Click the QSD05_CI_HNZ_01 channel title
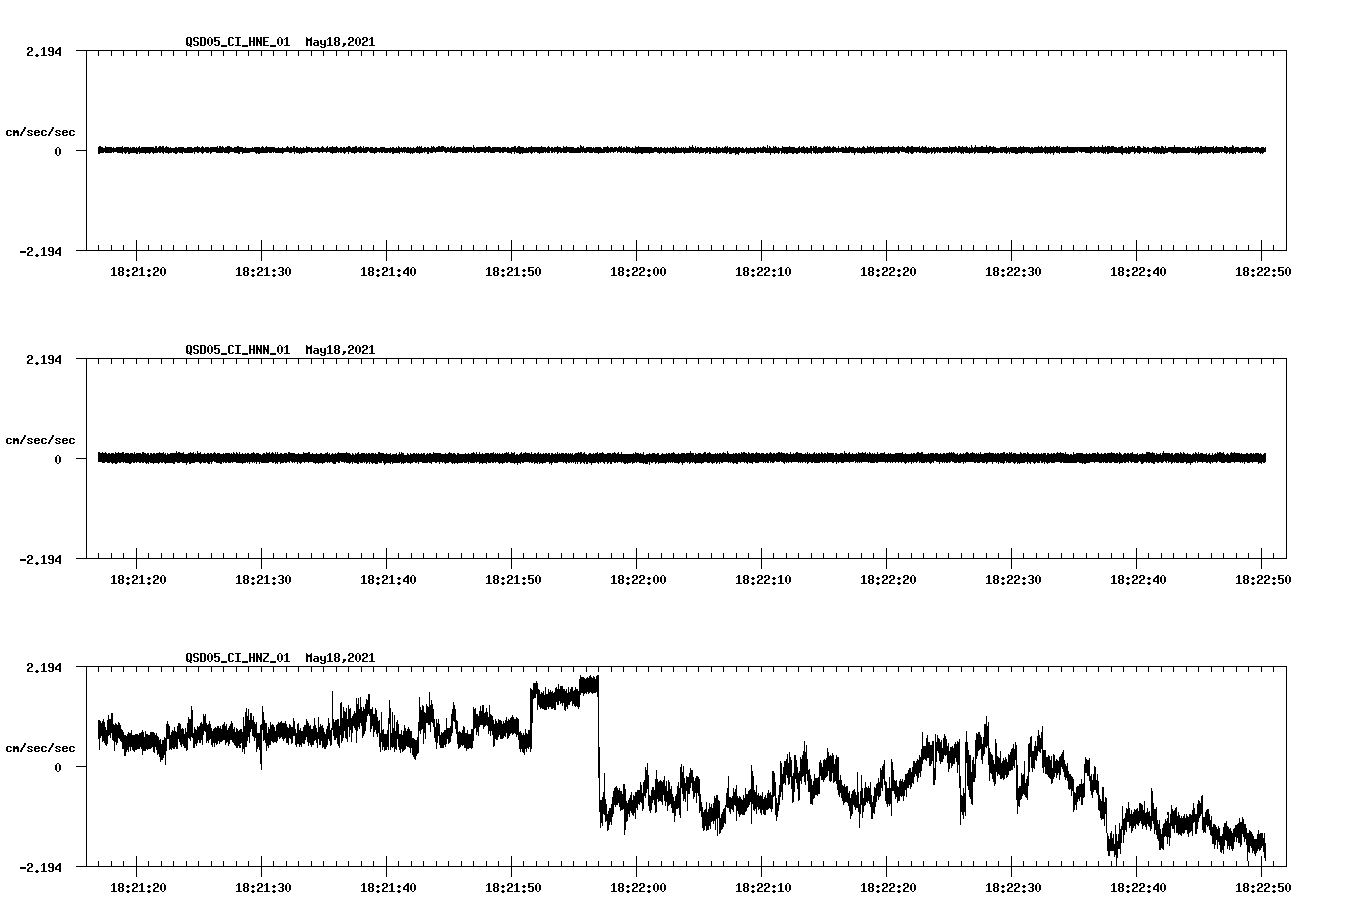Screen dimensions: 1358x924 236,658
